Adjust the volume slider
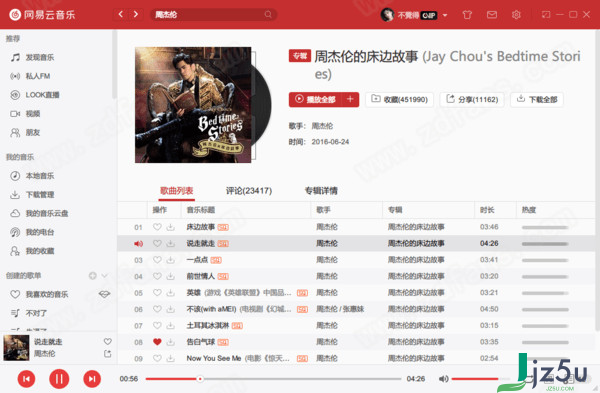 (481, 379)
